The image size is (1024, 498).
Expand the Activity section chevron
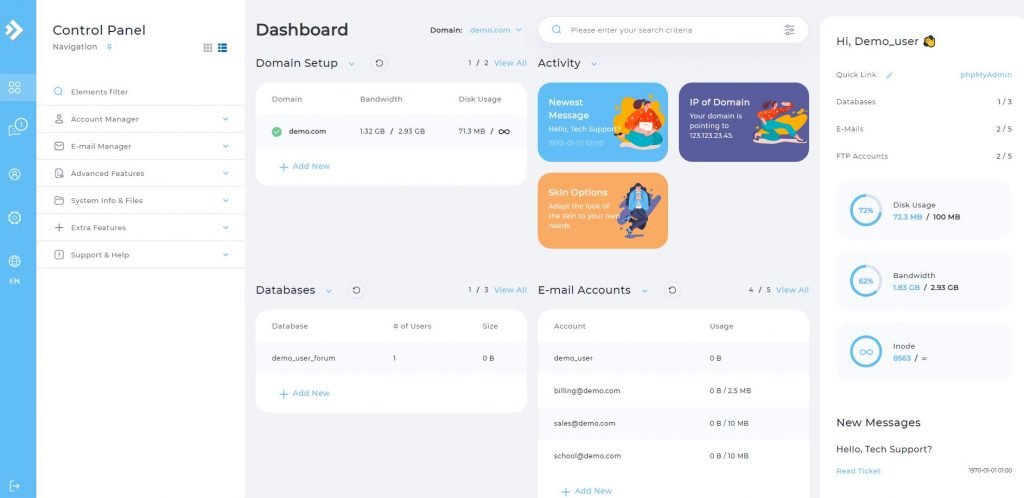coord(594,64)
